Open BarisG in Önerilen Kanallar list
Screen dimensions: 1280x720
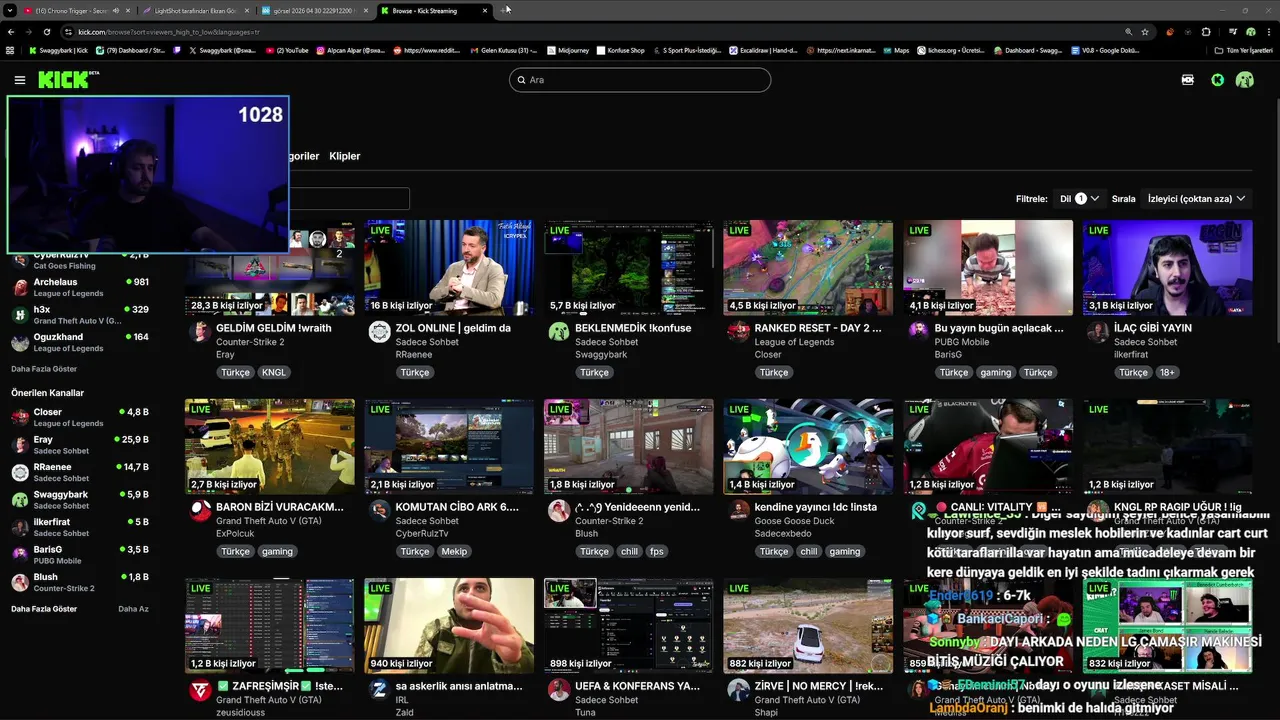point(80,555)
